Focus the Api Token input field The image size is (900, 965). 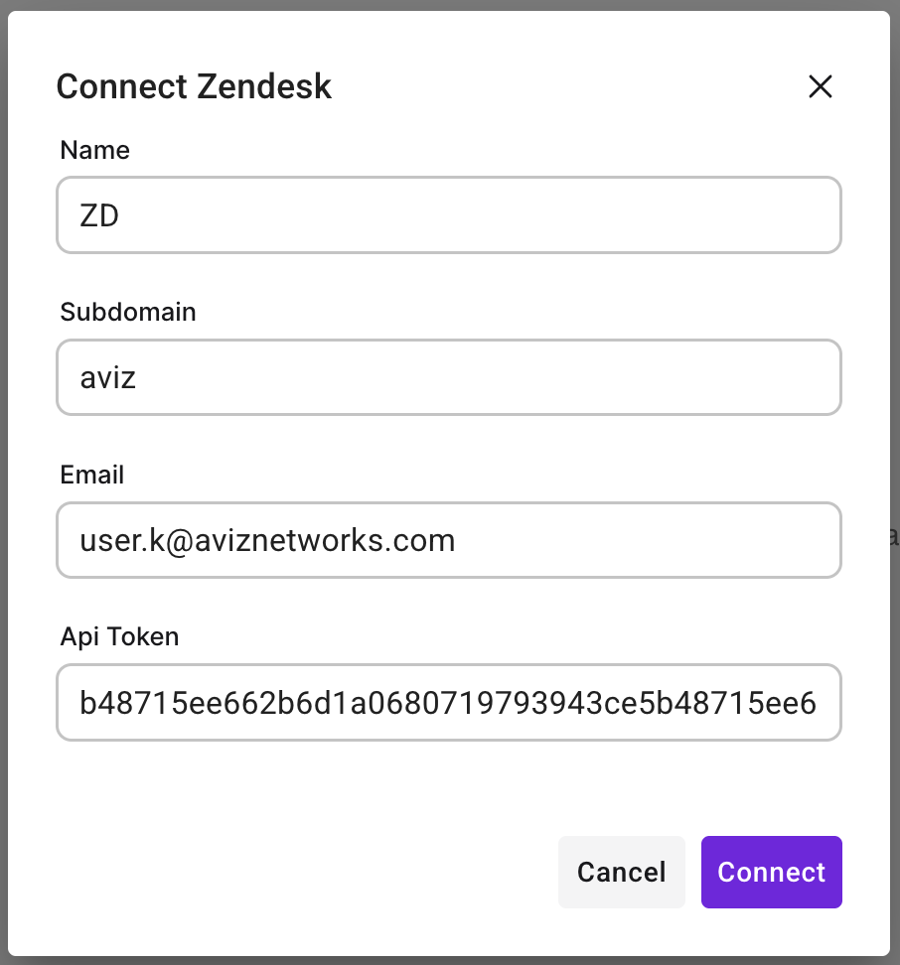(x=448, y=703)
